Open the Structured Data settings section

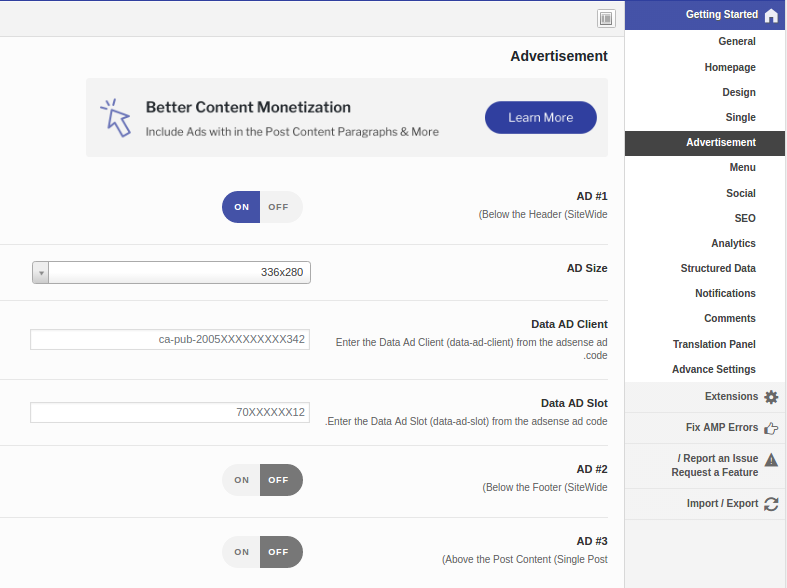718,268
